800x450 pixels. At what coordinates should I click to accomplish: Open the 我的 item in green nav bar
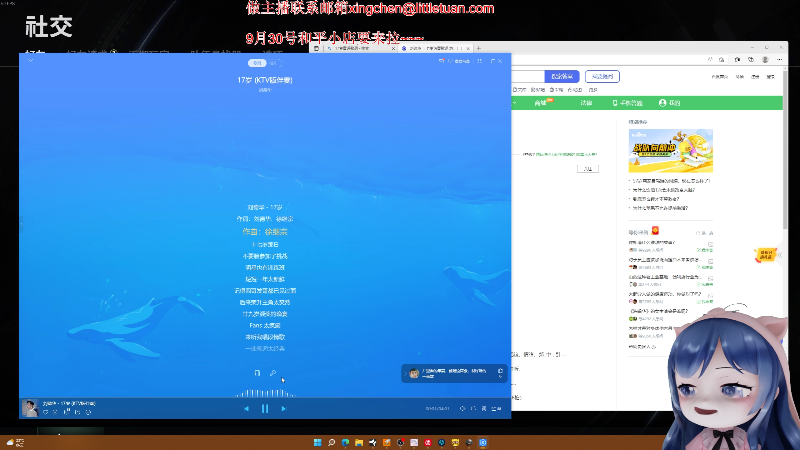(669, 103)
